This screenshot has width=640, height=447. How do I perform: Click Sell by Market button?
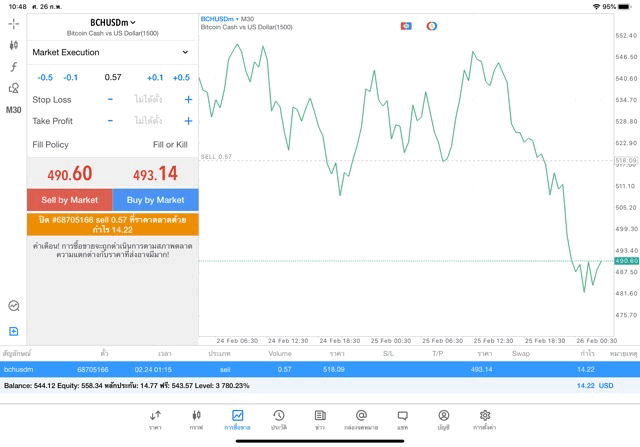[x=69, y=200]
